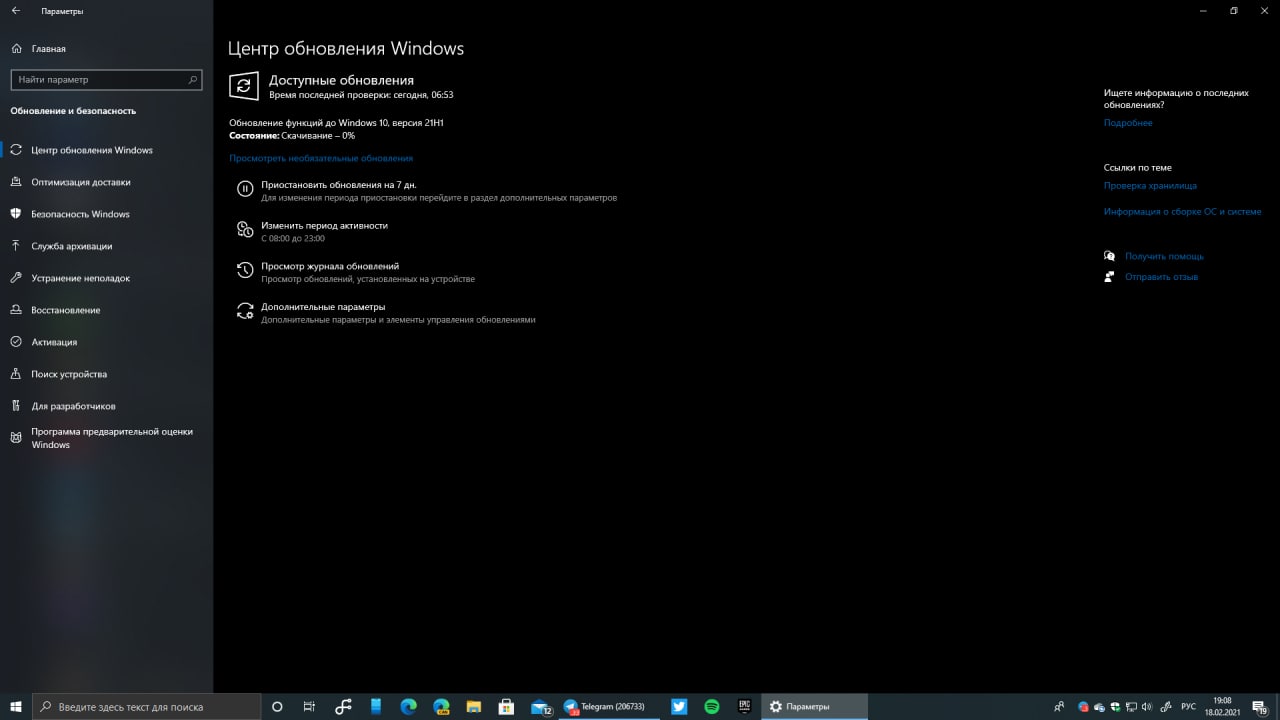The width and height of the screenshot is (1280, 720).
Task: Open Восстановление section
Action: coord(65,310)
